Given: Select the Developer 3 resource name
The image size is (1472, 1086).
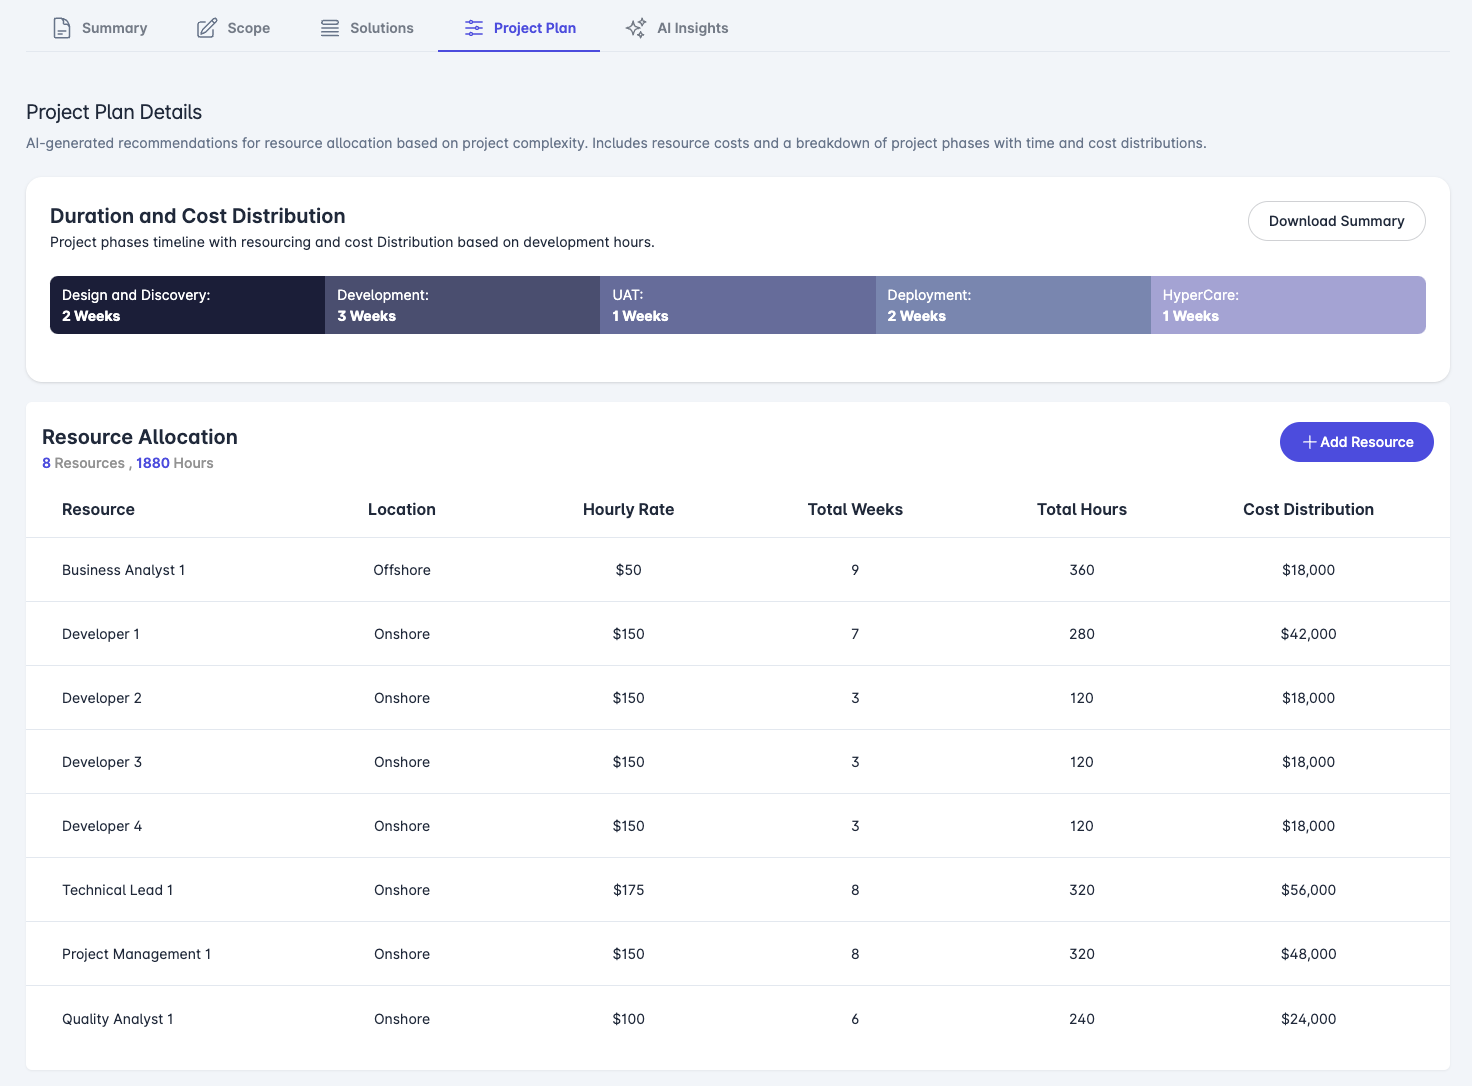Looking at the screenshot, I should point(102,762).
